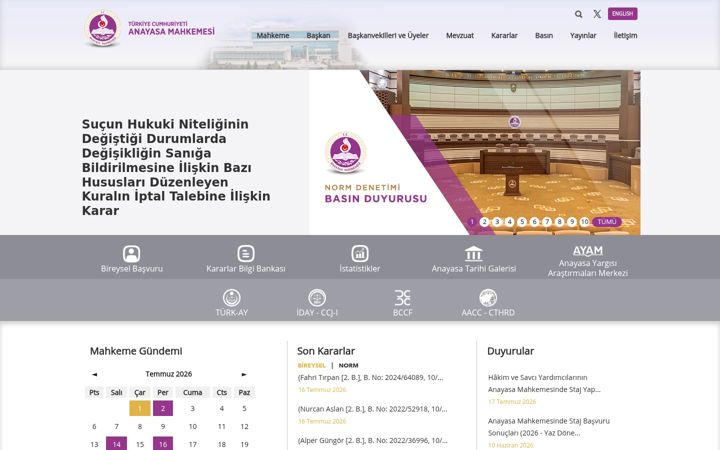
Task: Switch the site language to ENGLISH
Action: (x=622, y=14)
